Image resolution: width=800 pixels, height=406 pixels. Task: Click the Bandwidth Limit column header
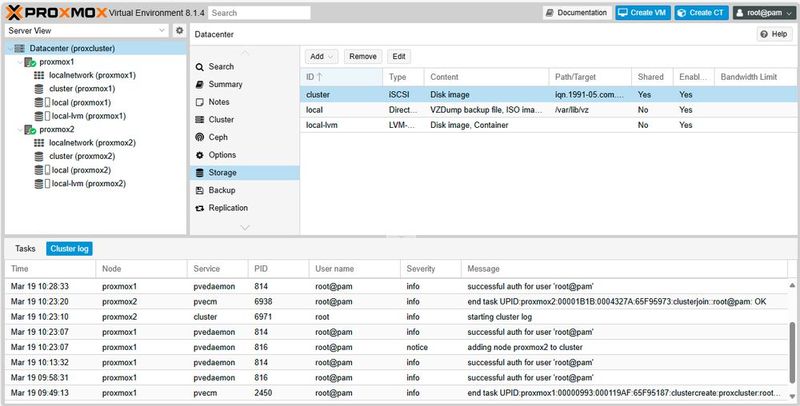[755, 77]
